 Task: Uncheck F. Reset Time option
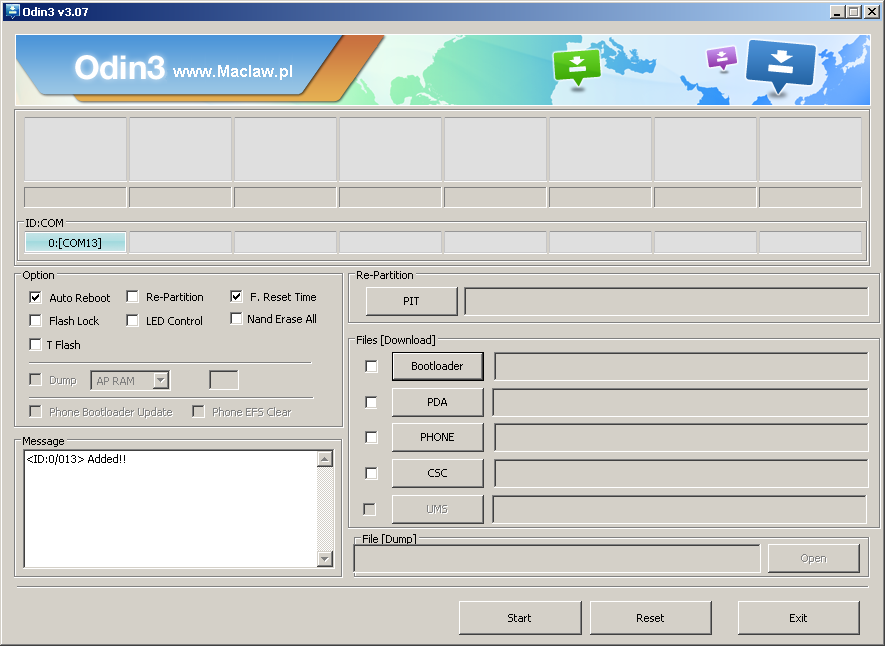click(236, 296)
